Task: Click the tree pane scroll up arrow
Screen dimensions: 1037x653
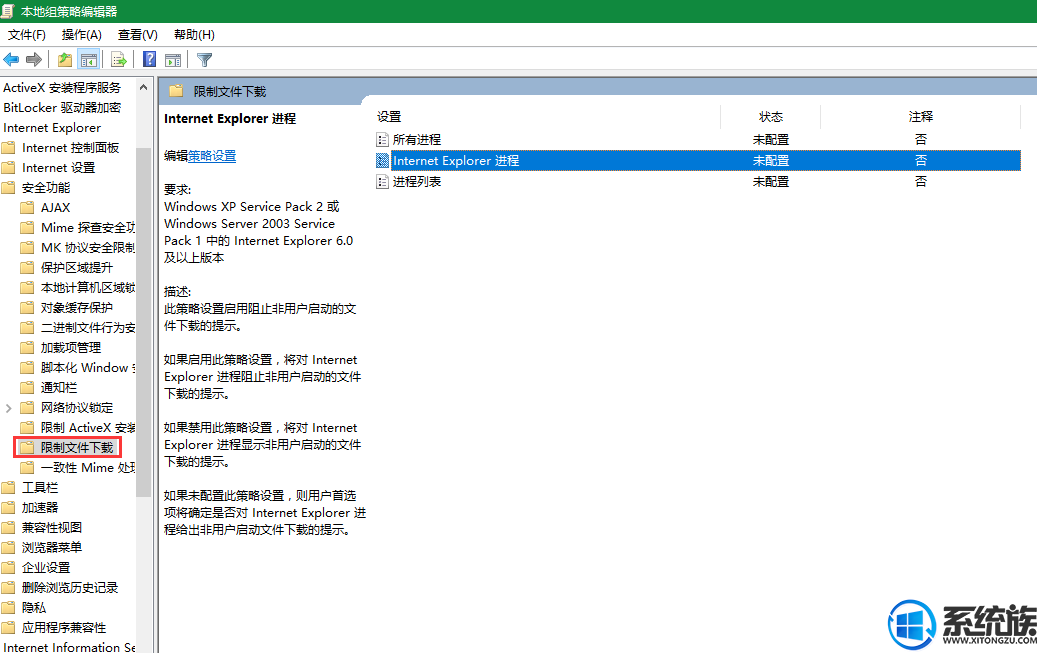Action: click(x=144, y=87)
